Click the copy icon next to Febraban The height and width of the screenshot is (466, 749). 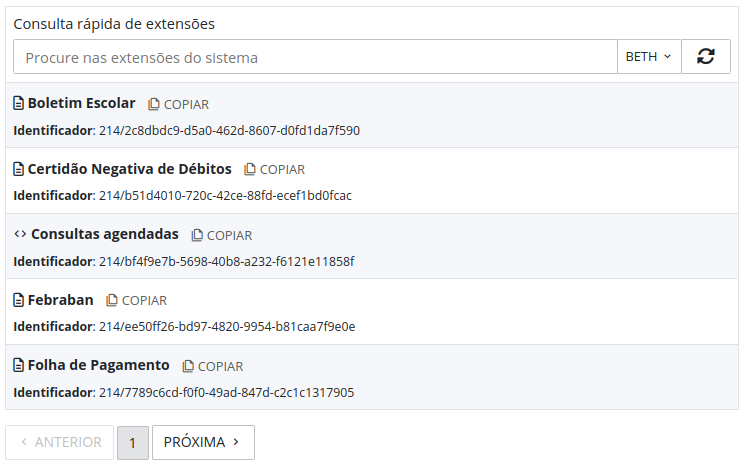tap(112, 300)
